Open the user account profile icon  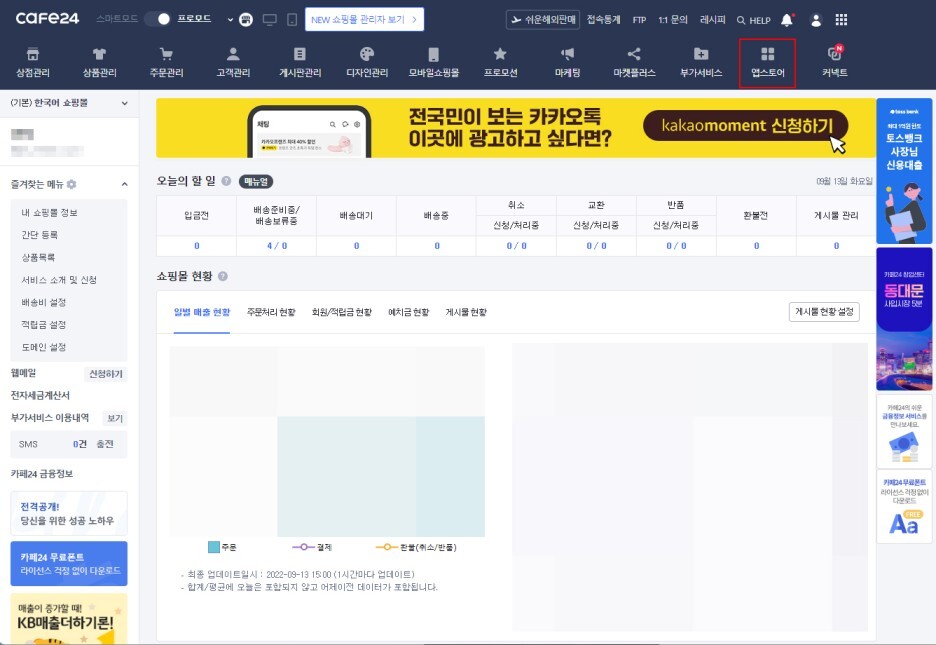(815, 20)
